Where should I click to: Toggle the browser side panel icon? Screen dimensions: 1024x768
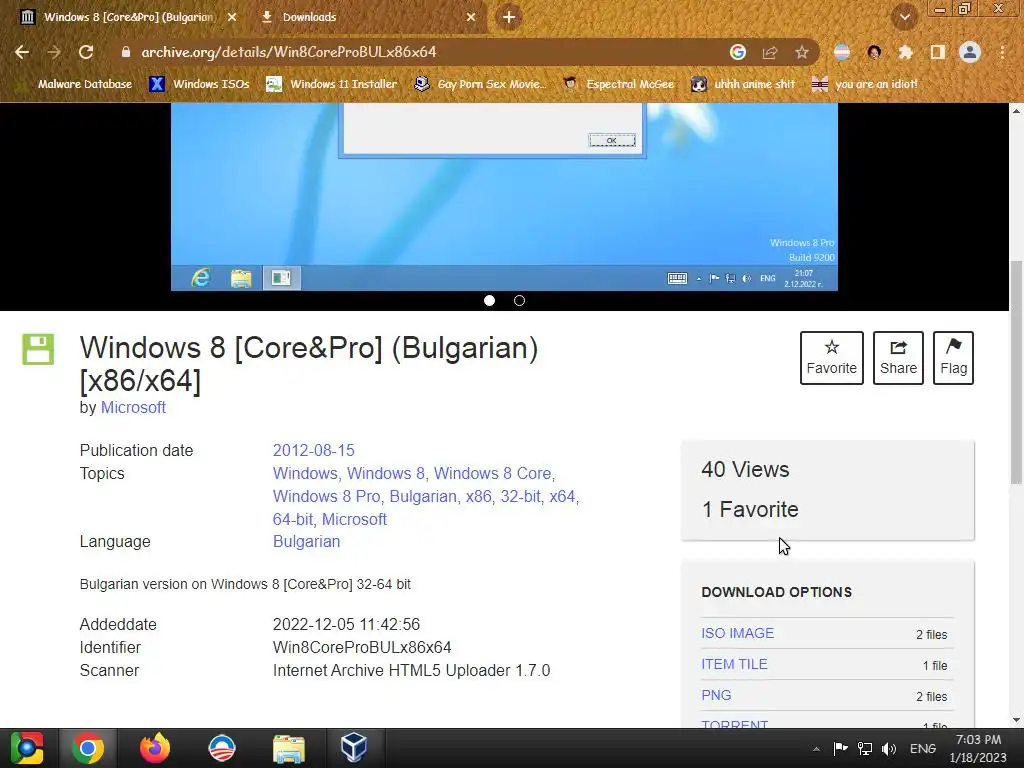(x=938, y=52)
